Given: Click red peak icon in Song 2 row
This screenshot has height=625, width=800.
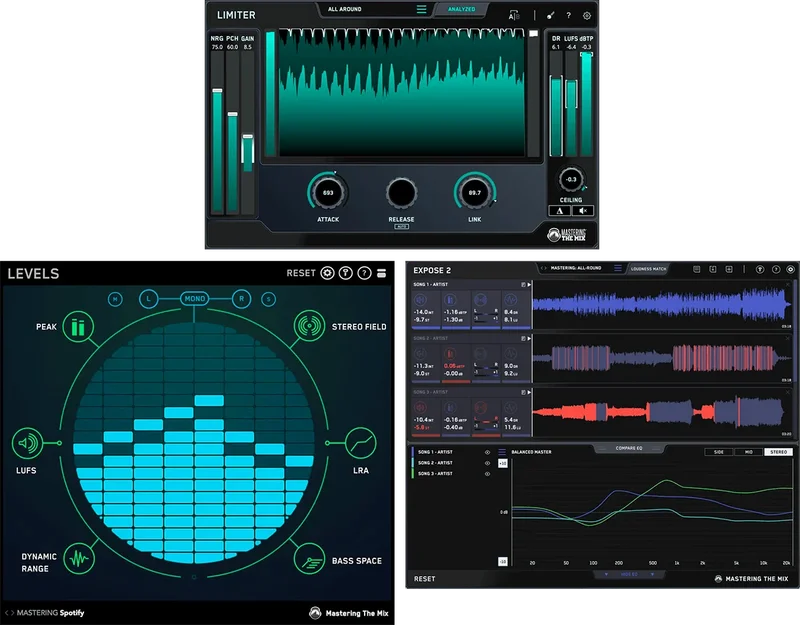Looking at the screenshot, I should point(450,354).
